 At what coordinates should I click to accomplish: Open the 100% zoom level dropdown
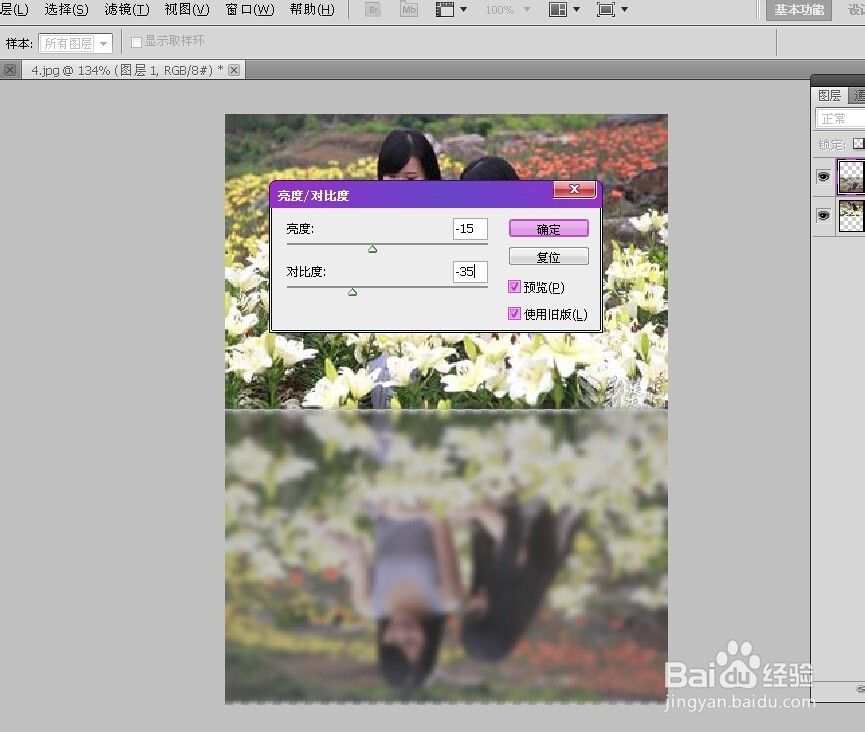[508, 9]
